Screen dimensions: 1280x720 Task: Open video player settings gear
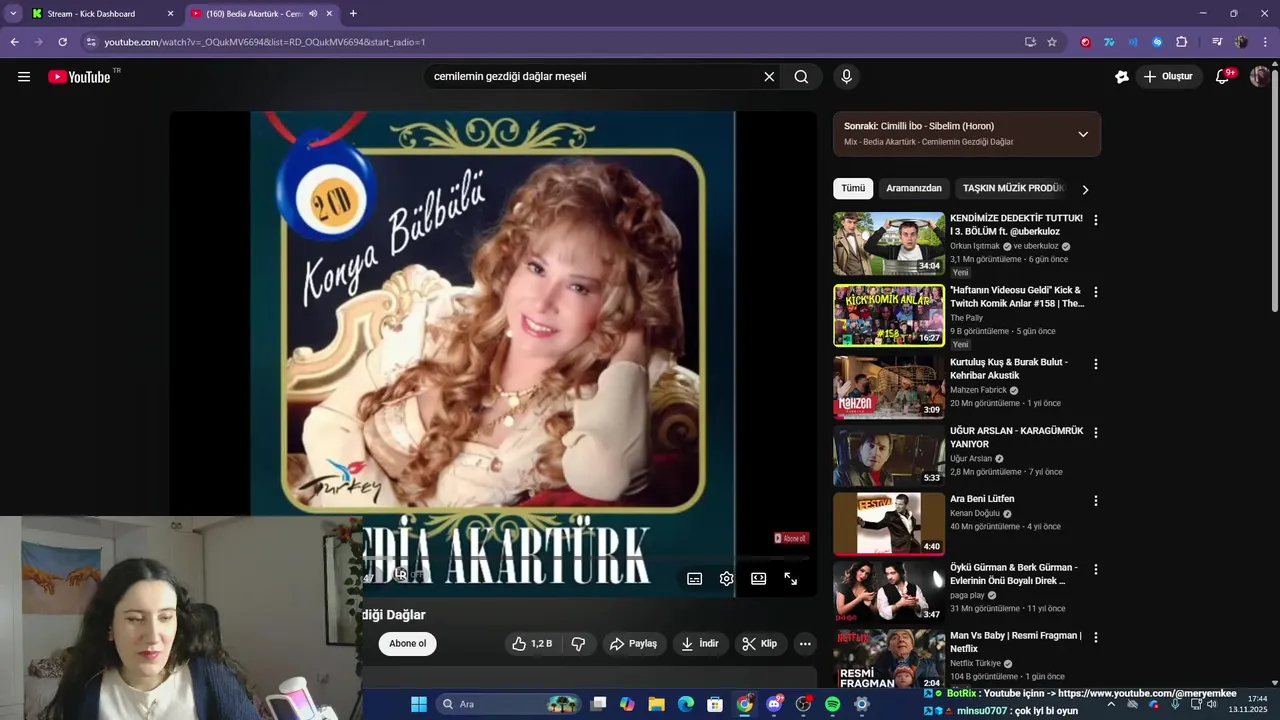click(x=727, y=579)
